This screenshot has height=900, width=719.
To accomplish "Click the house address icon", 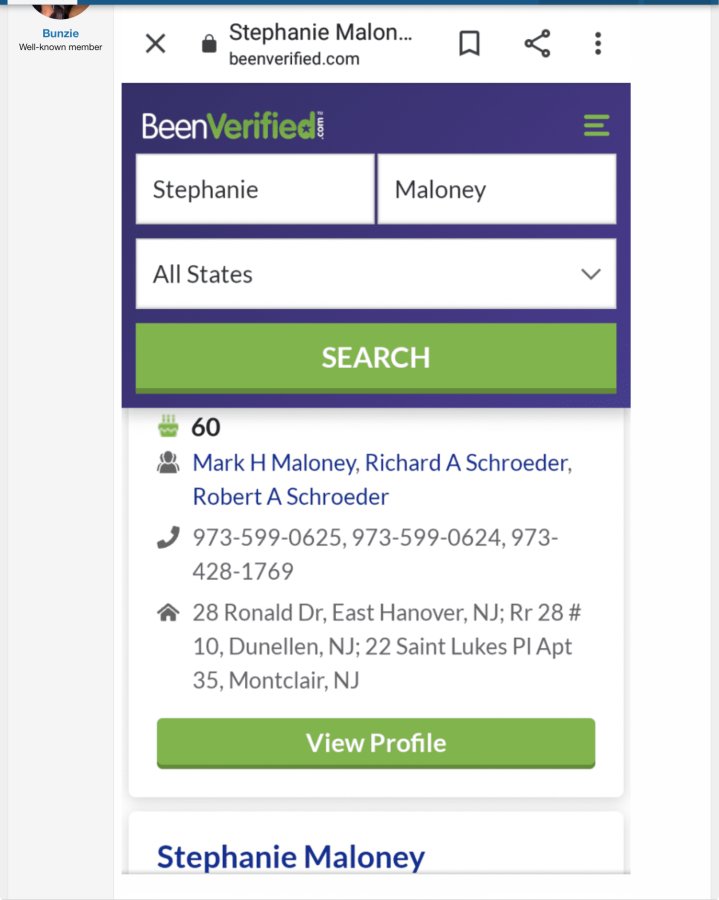I will click(x=168, y=613).
